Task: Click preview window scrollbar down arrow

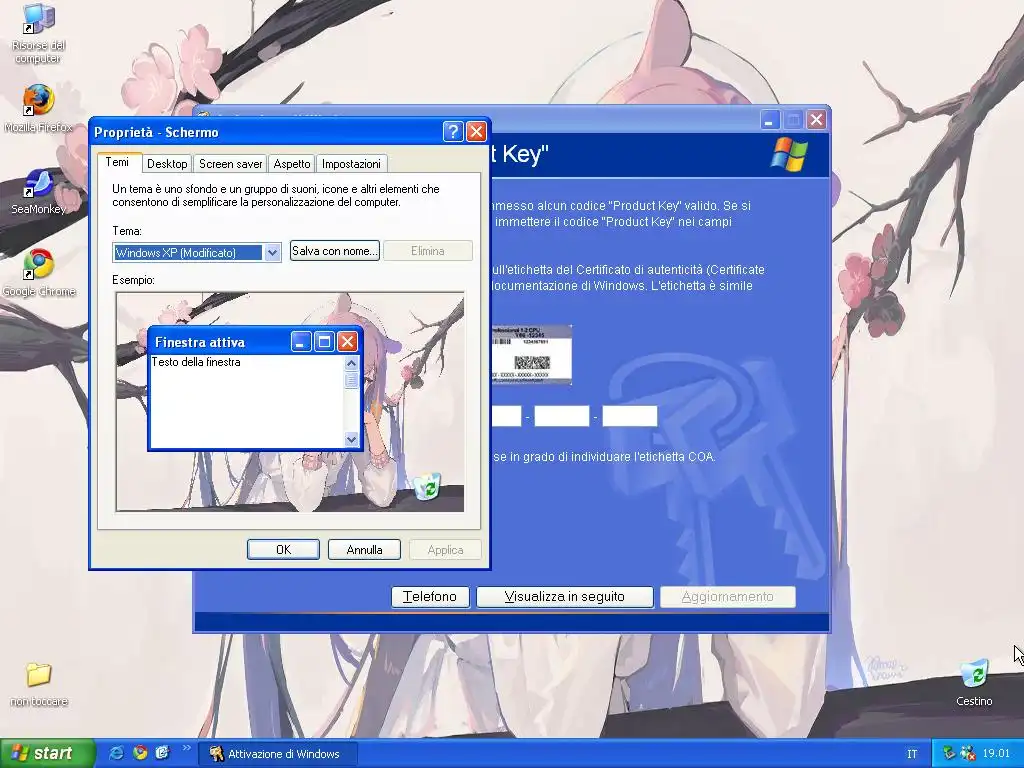Action: pyautogui.click(x=351, y=440)
